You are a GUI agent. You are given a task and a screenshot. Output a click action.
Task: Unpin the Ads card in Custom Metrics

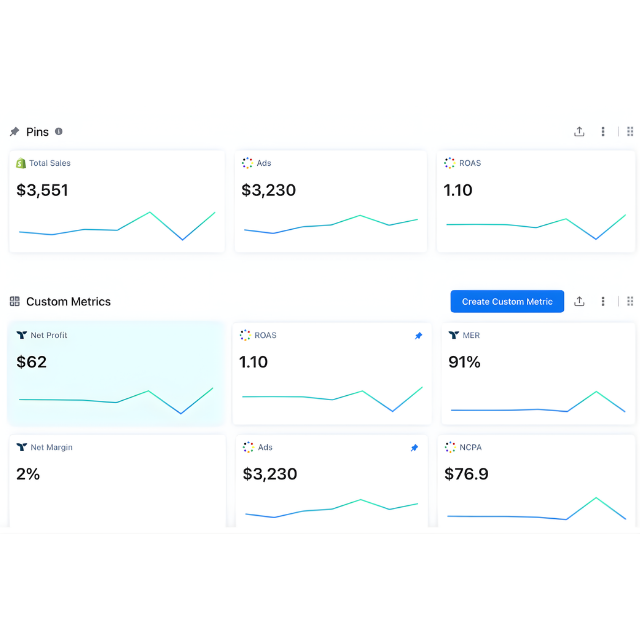(x=414, y=448)
